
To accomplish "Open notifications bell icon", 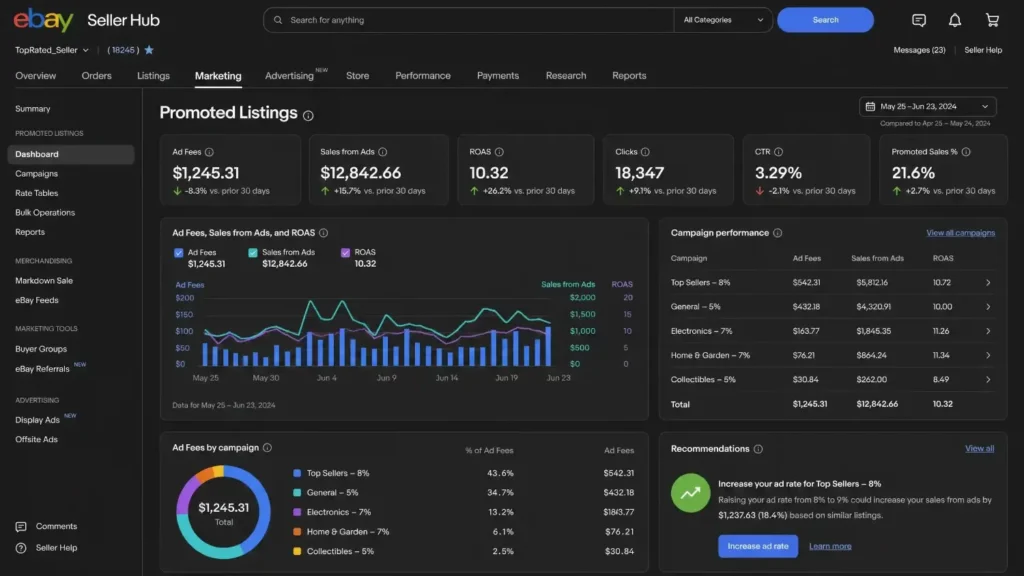I will point(955,20).
